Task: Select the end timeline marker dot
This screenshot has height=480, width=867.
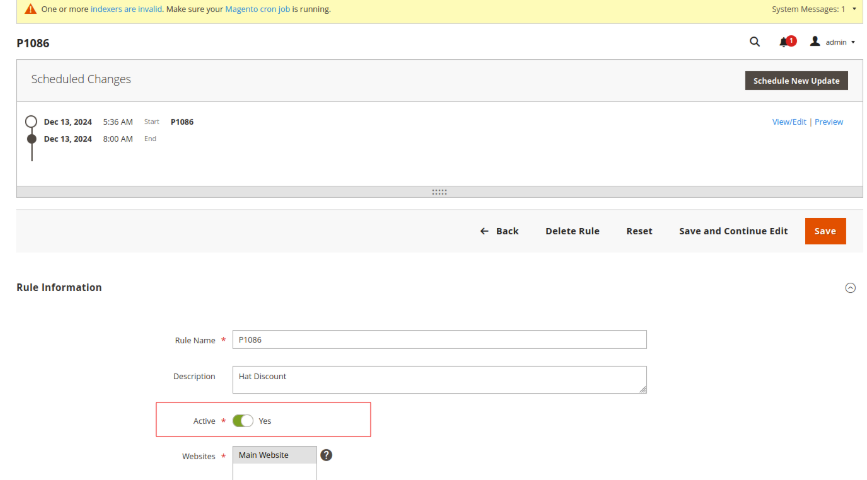Action: 32,139
